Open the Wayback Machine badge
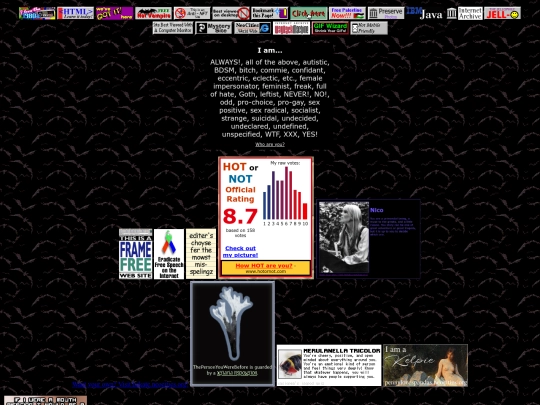 click(x=292, y=28)
